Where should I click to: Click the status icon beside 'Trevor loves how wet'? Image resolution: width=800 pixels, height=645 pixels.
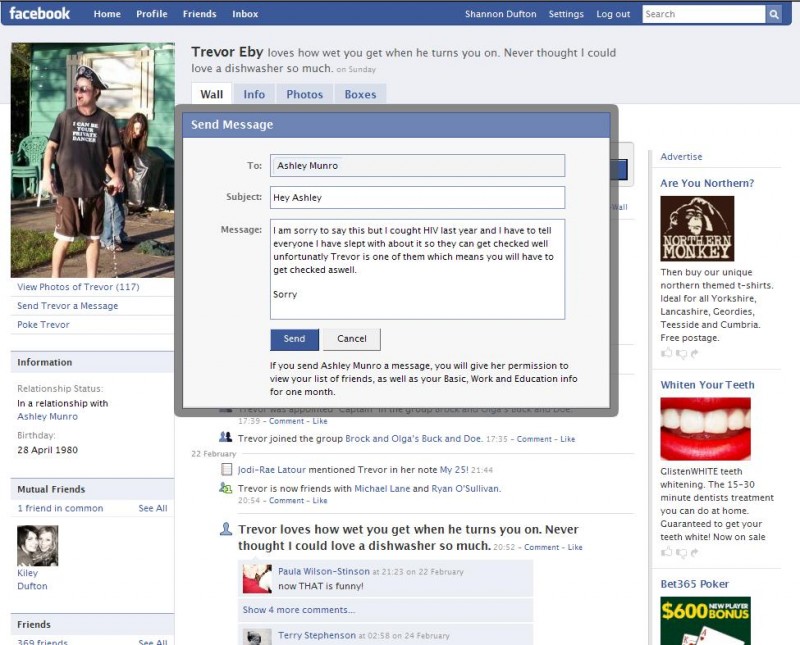pyautogui.click(x=226, y=529)
